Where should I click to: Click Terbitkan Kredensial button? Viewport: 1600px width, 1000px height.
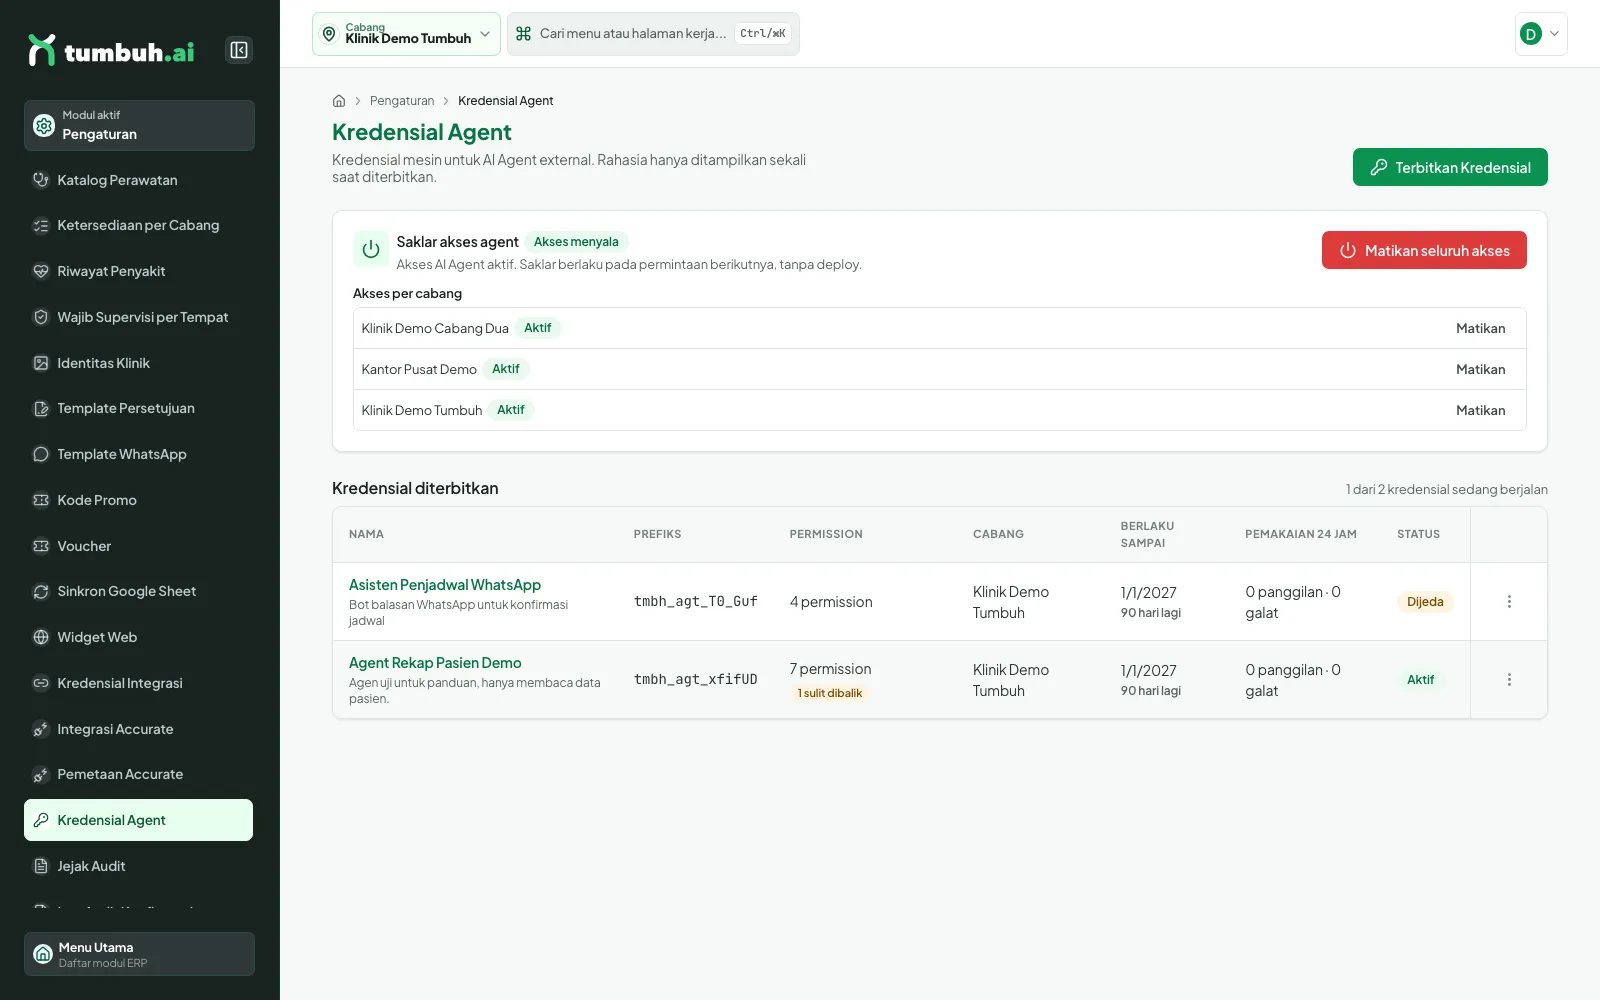[x=1450, y=167]
